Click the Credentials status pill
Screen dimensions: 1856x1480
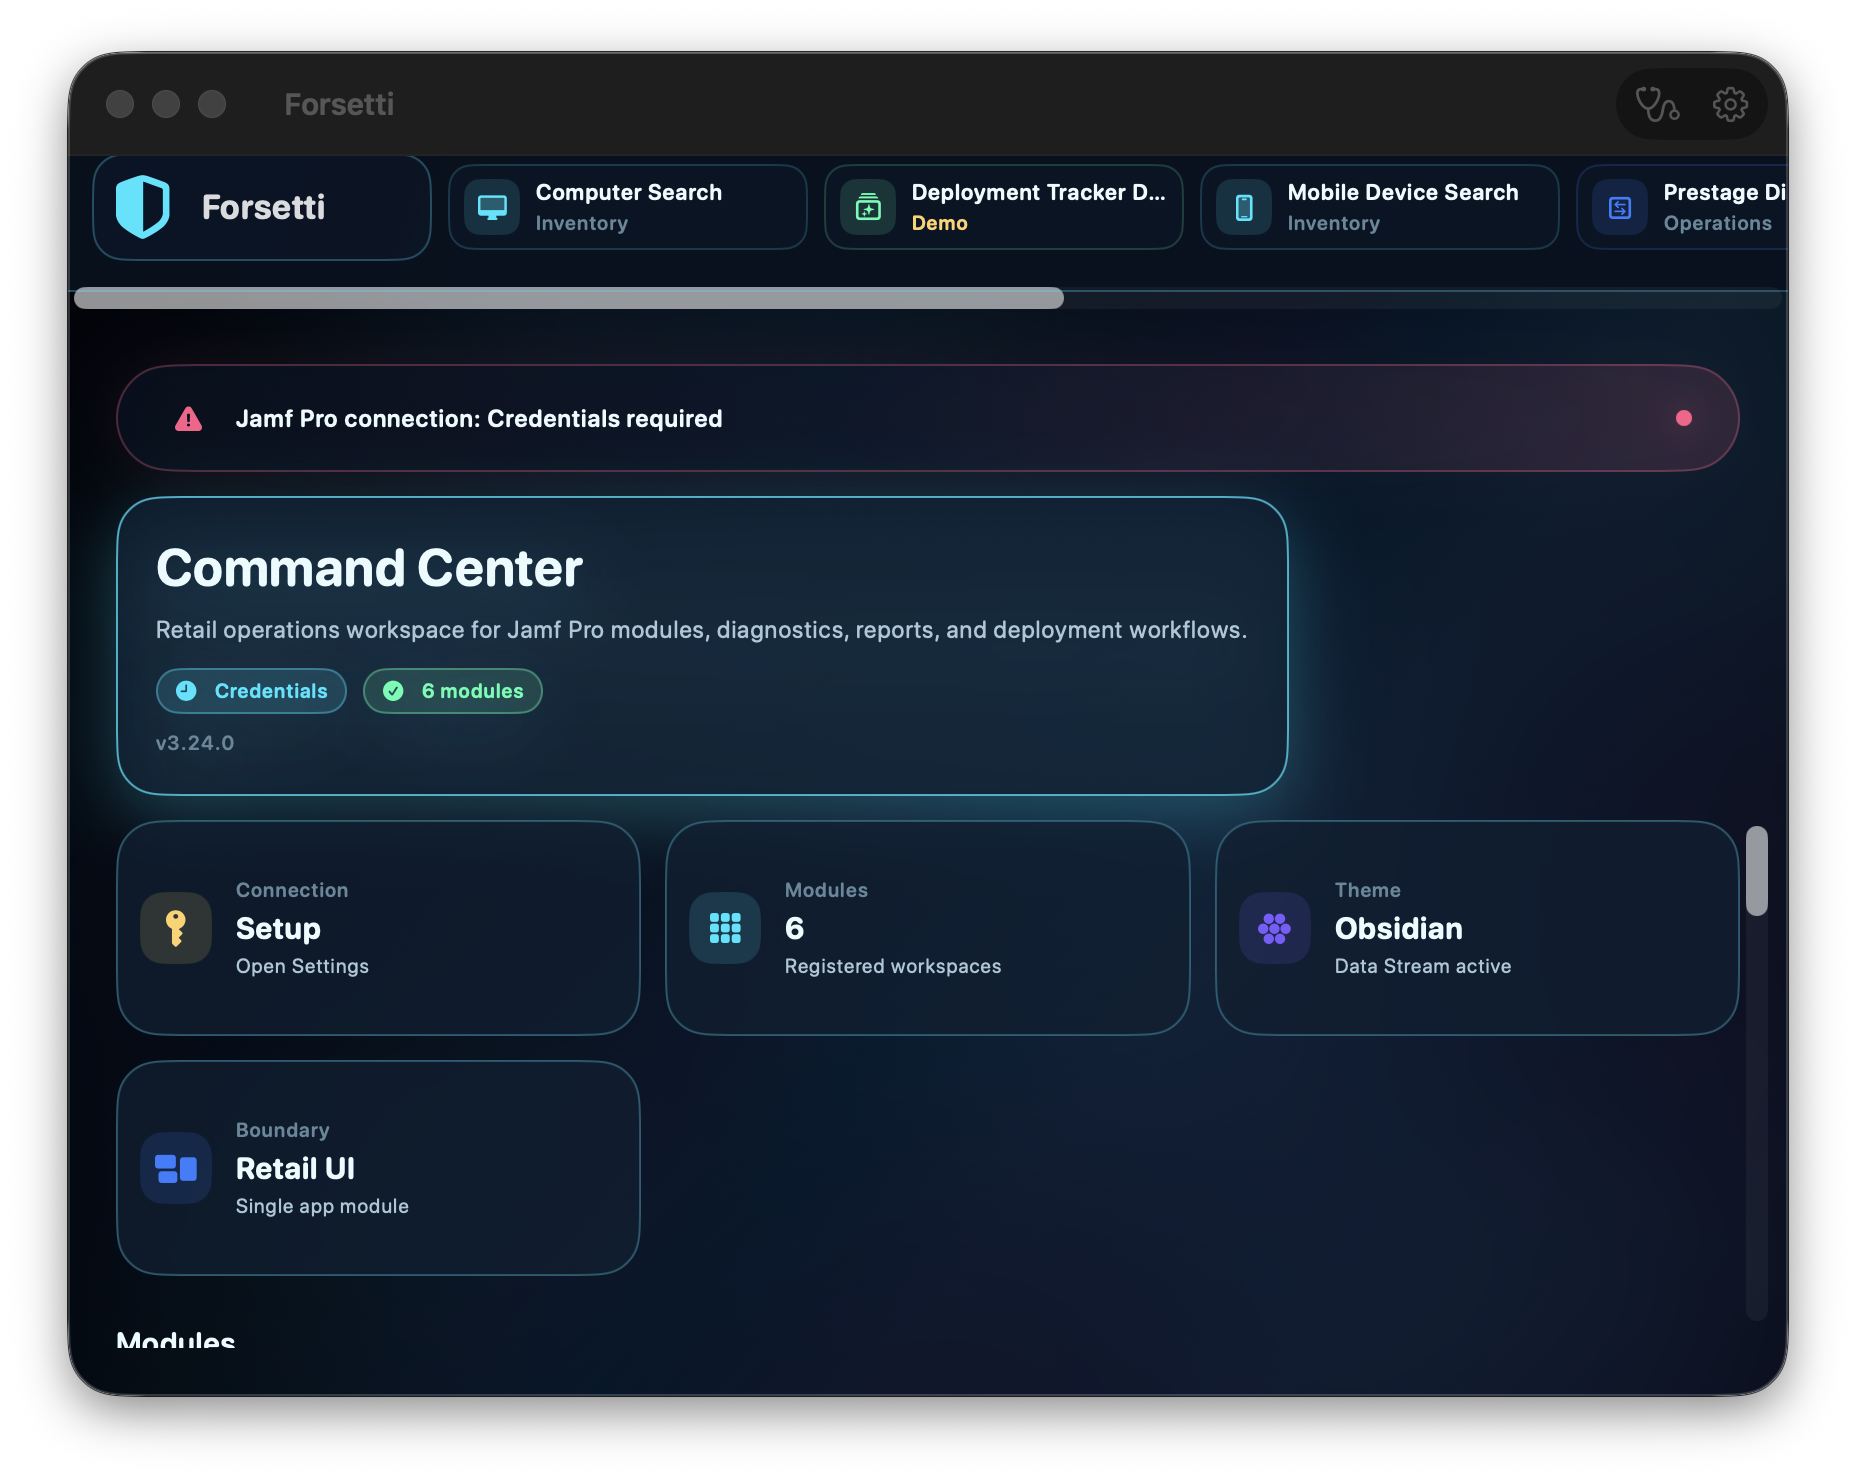click(251, 691)
